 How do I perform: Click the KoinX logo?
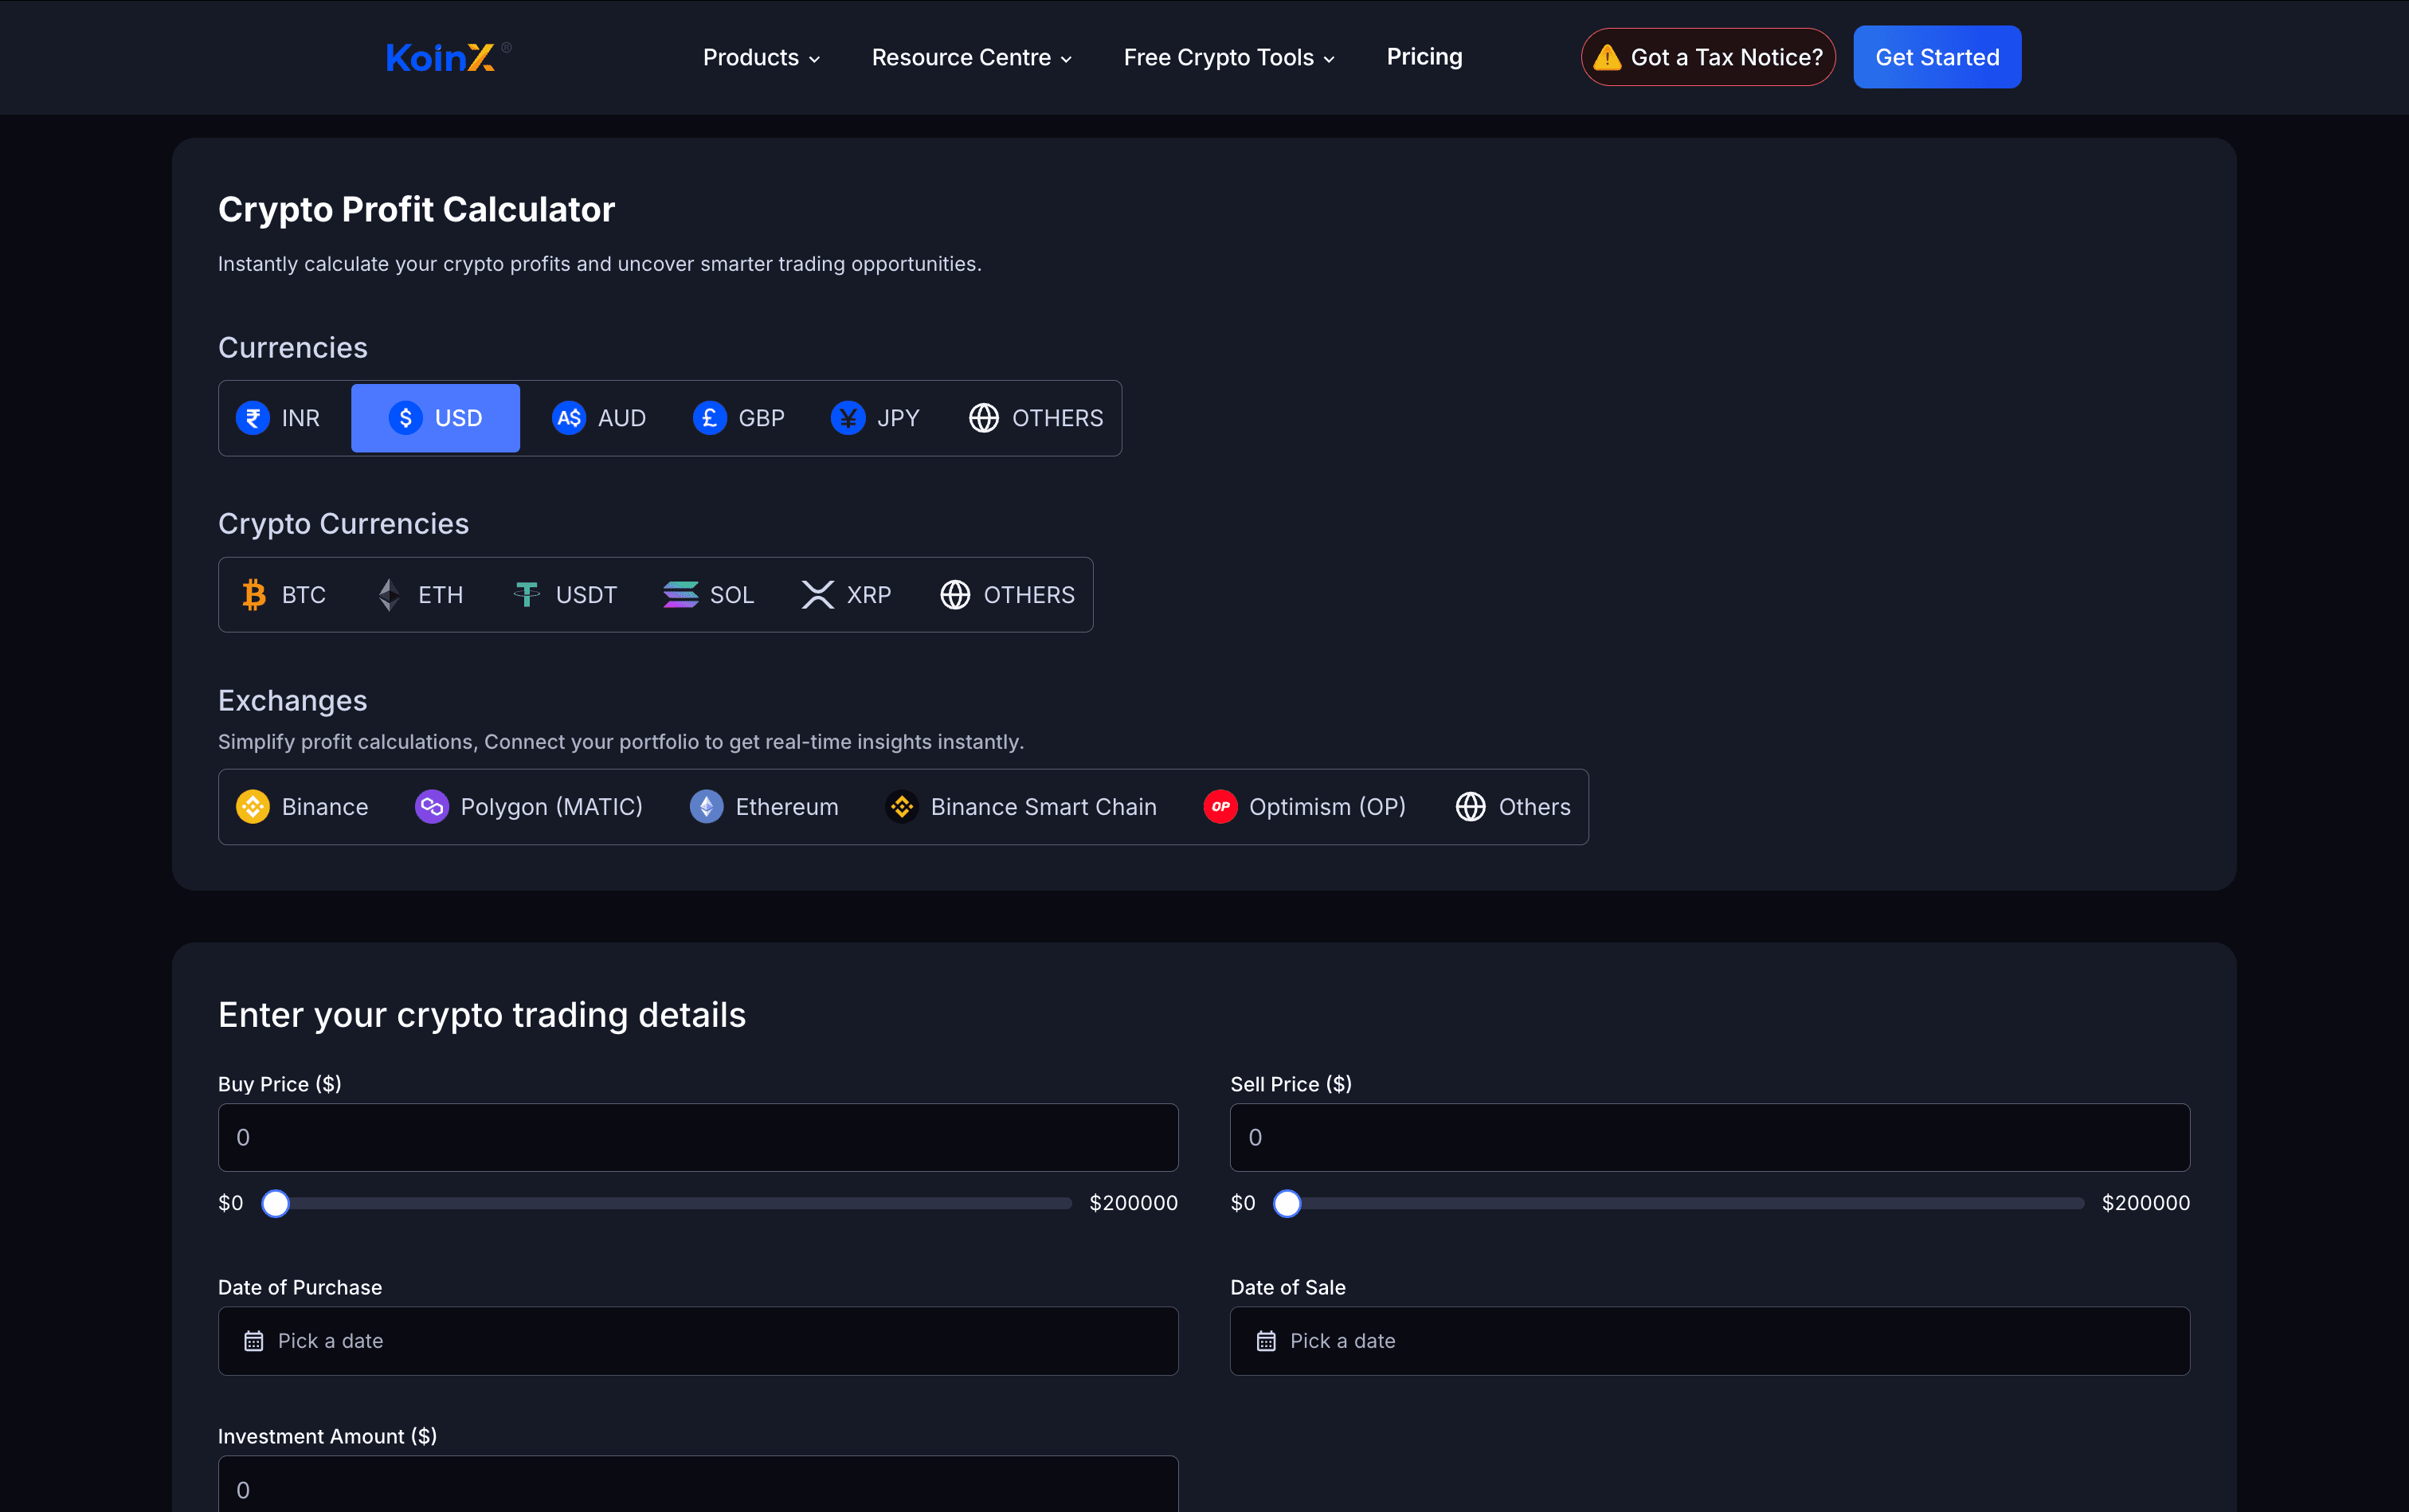coord(441,58)
